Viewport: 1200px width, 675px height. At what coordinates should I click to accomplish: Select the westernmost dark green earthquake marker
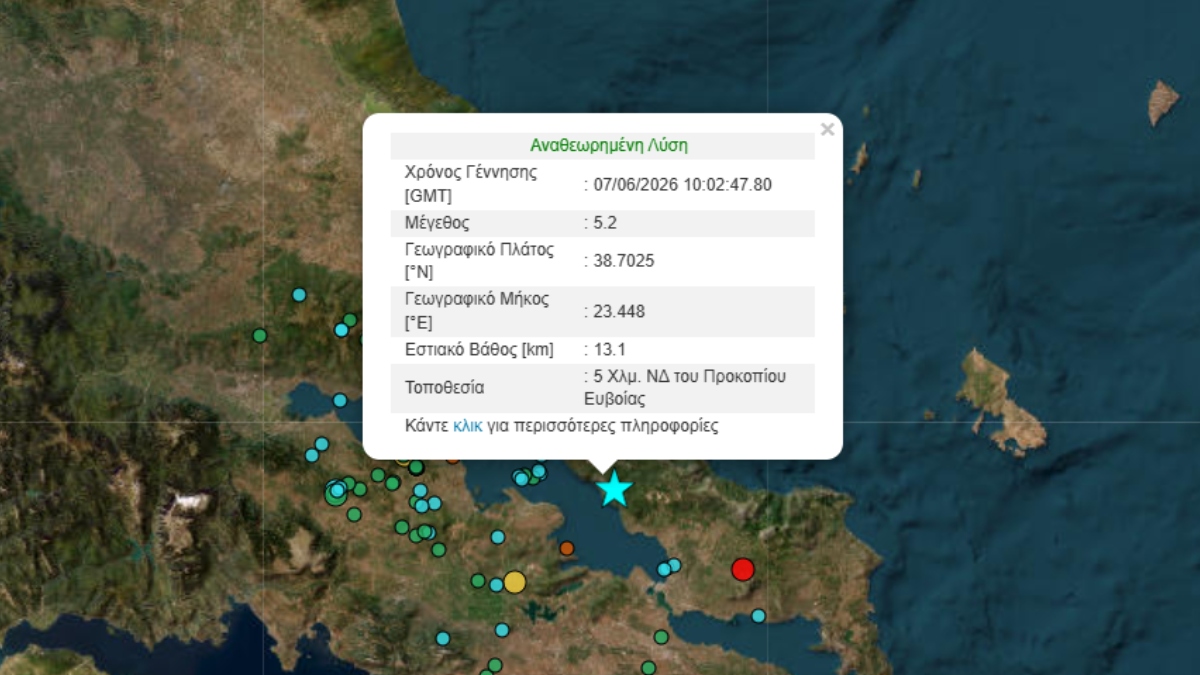[x=260, y=335]
